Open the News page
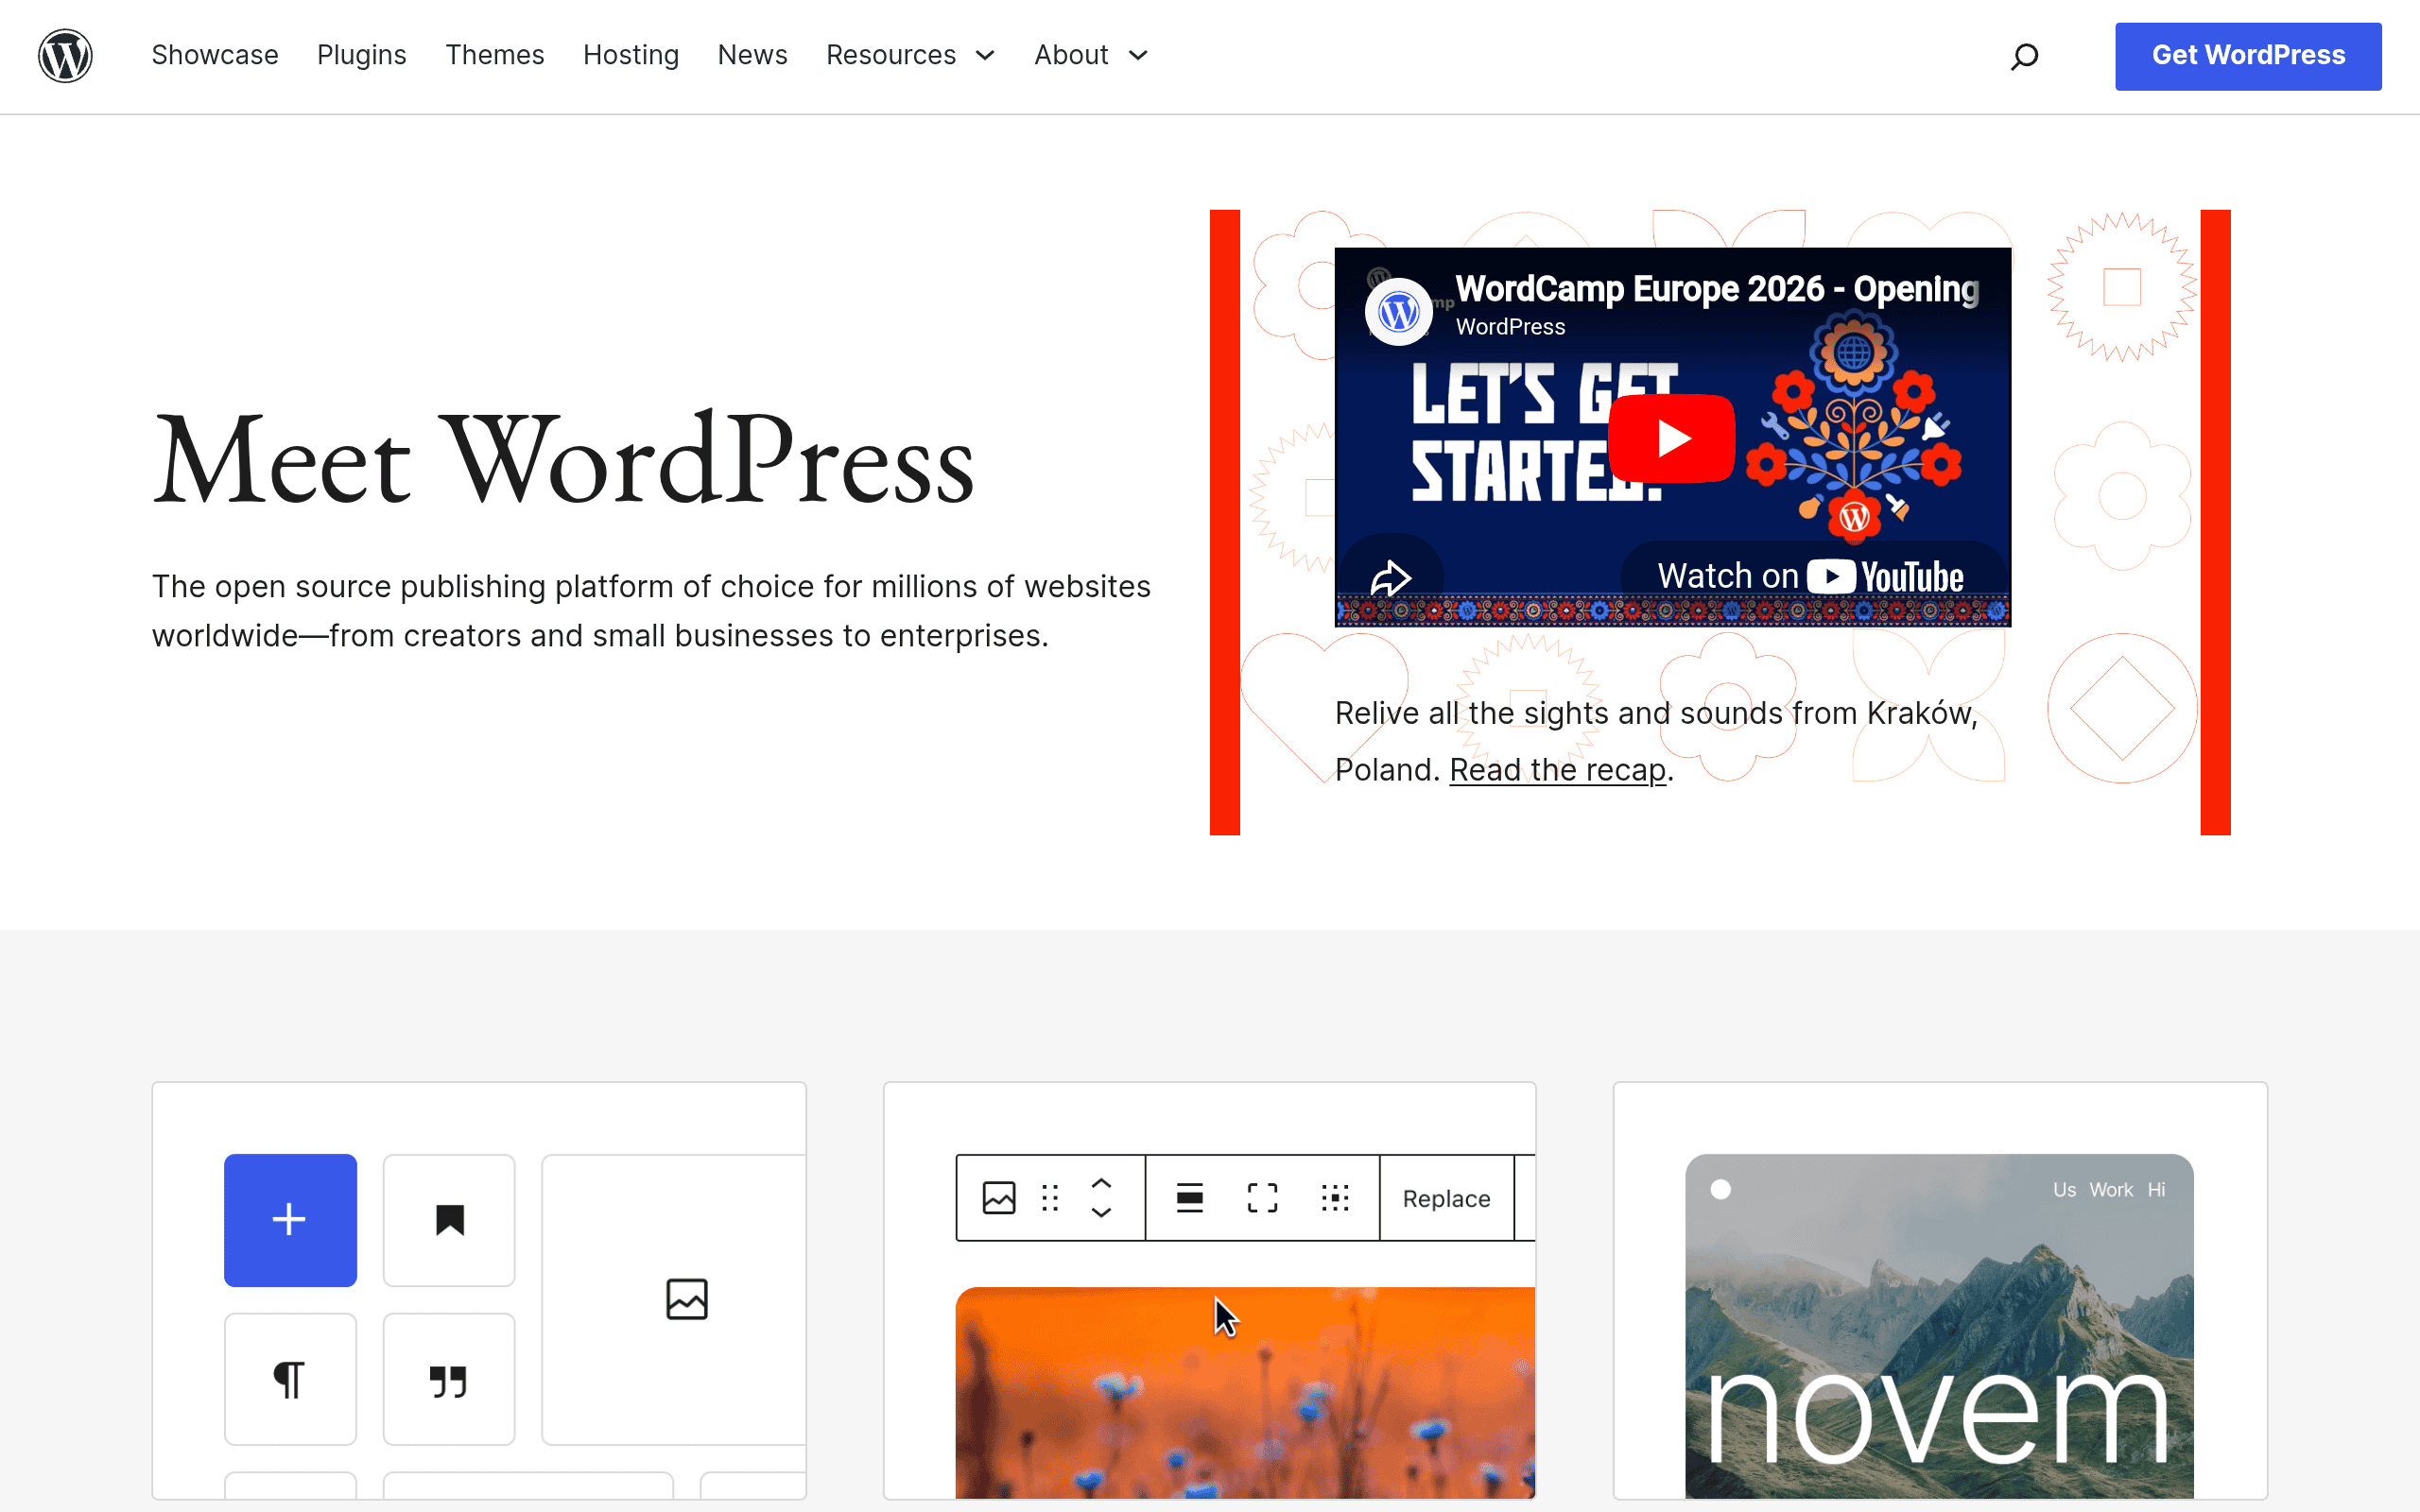2420x1512 pixels. coord(753,55)
